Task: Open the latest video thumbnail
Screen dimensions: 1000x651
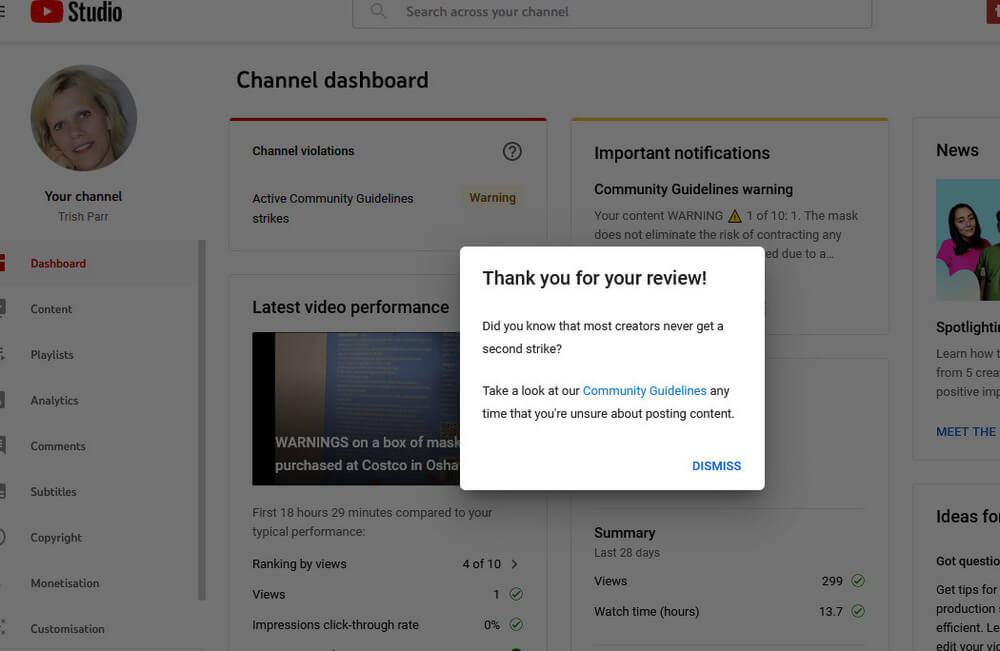Action: tap(356, 409)
